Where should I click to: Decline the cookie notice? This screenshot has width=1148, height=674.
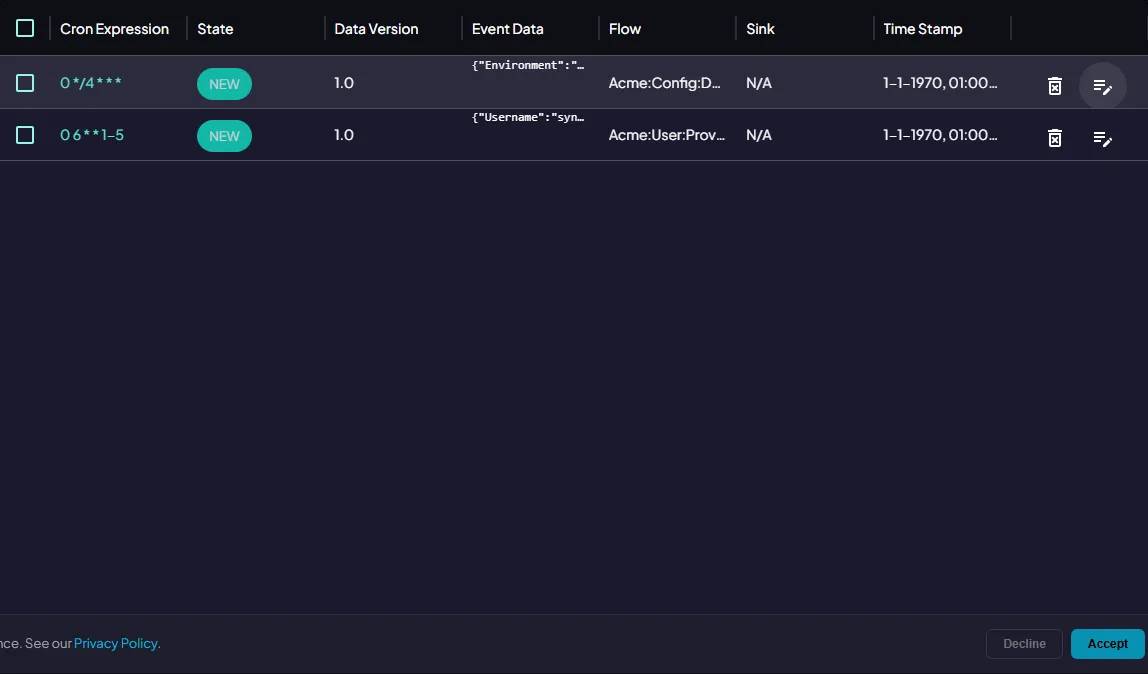coord(1024,644)
